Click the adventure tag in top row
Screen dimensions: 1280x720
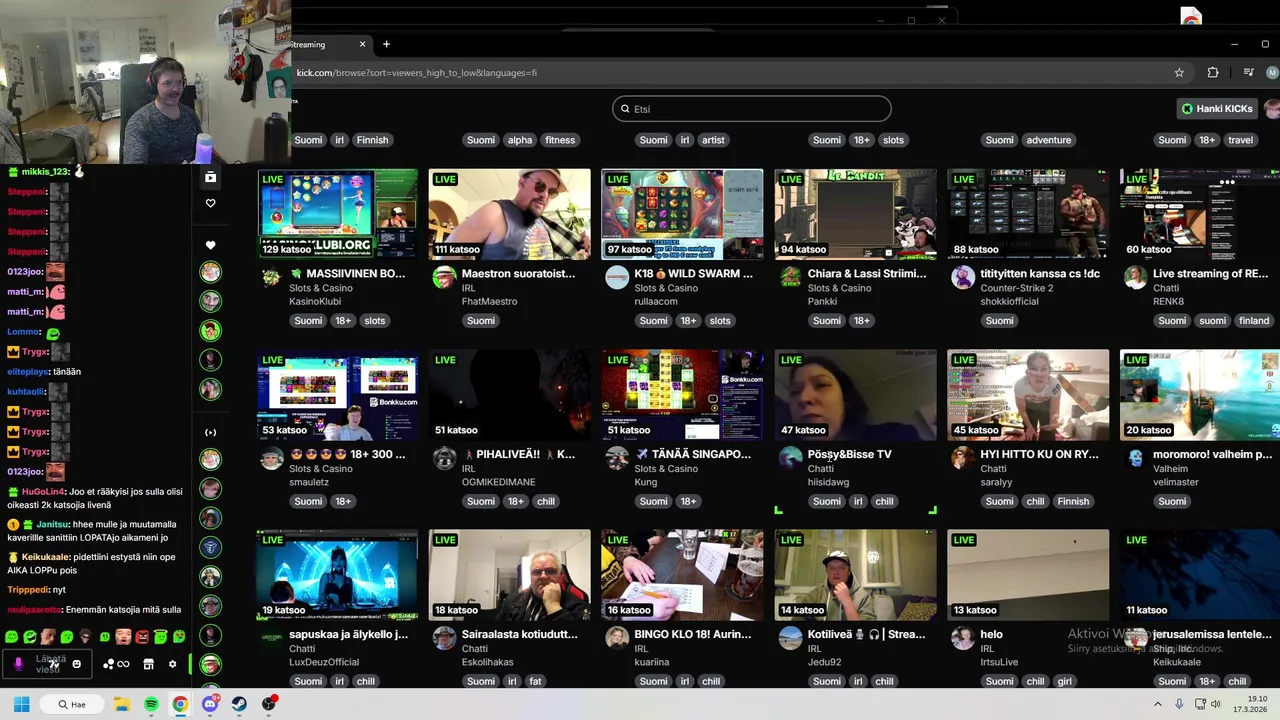pyautogui.click(x=1048, y=140)
